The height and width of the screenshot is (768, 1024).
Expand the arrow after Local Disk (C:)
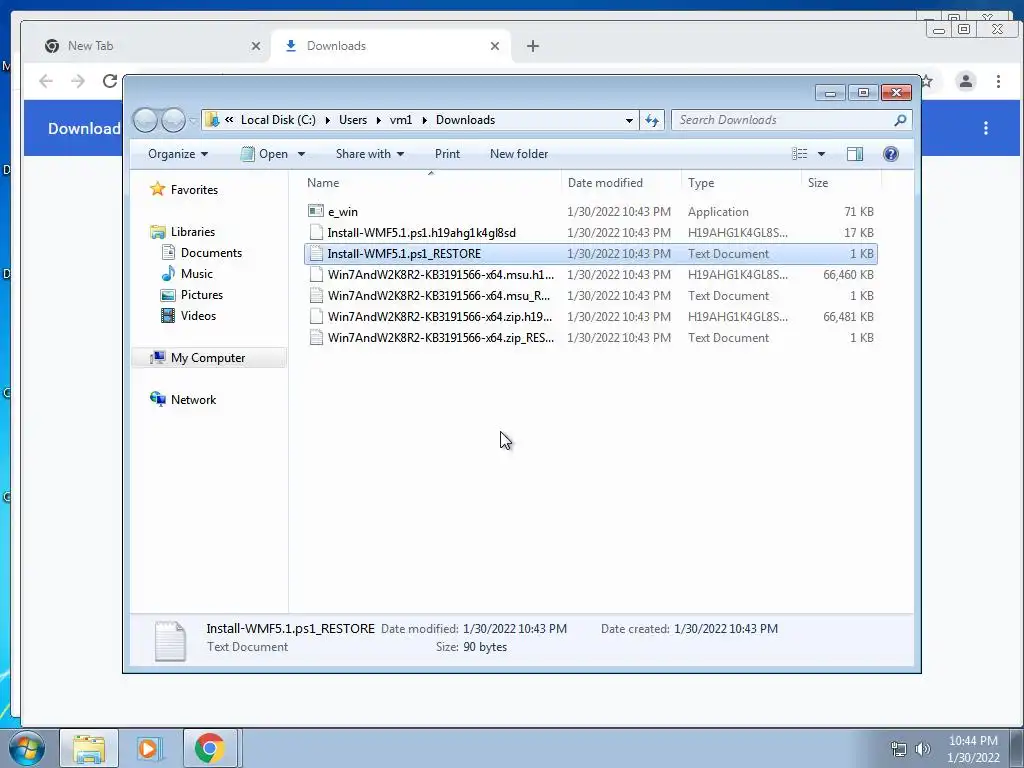tap(327, 120)
